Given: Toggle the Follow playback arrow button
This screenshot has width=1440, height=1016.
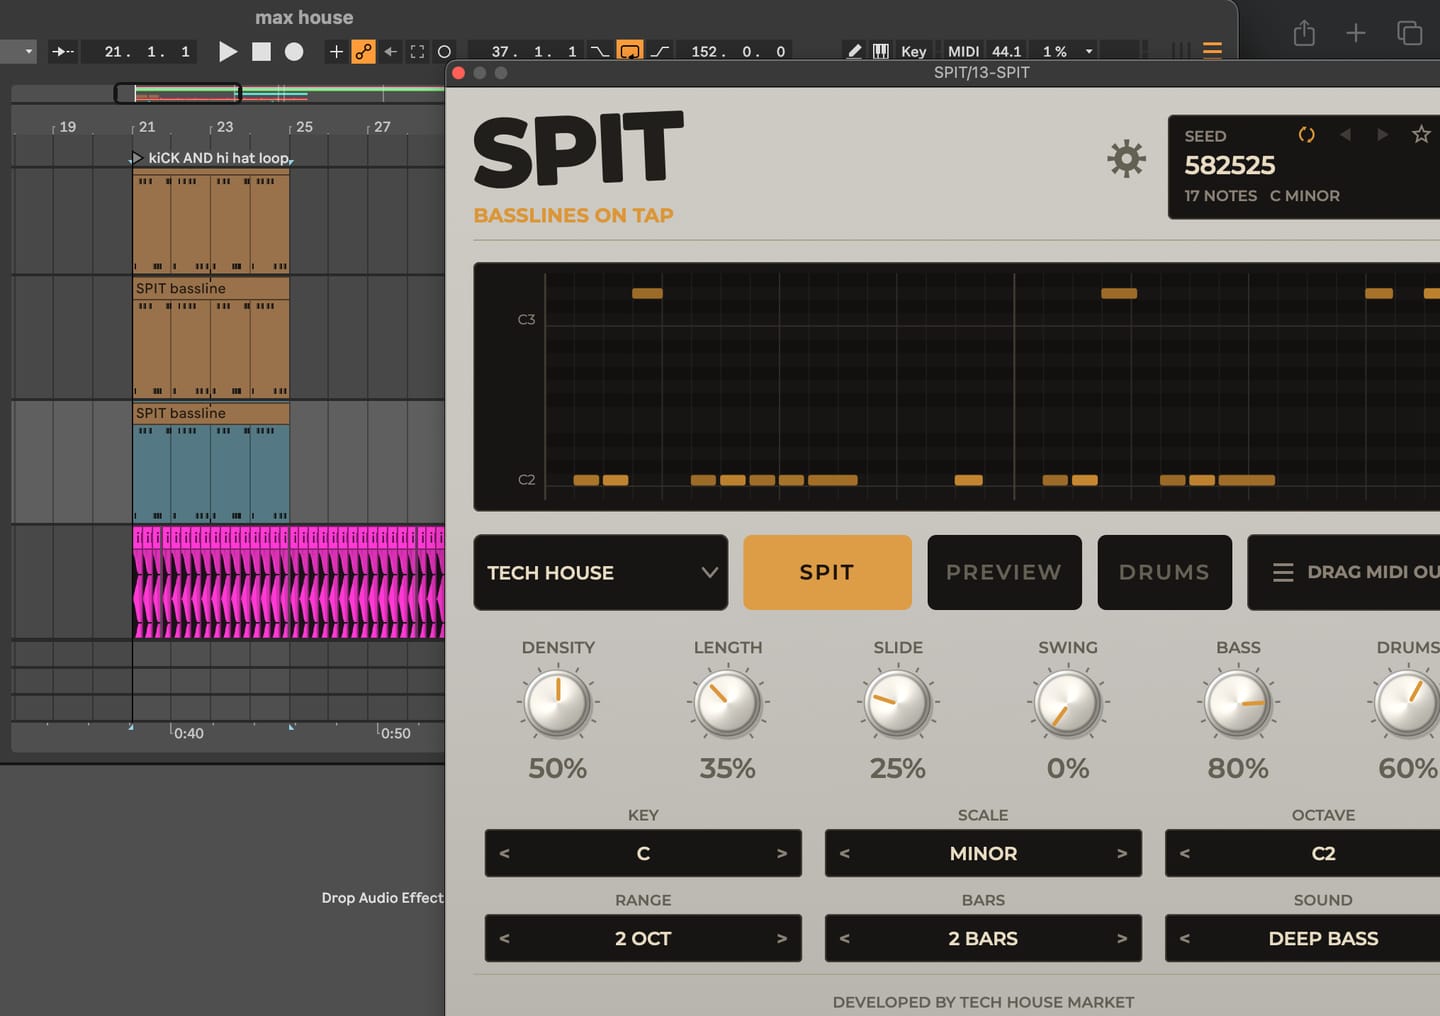Looking at the screenshot, I should tap(63, 51).
